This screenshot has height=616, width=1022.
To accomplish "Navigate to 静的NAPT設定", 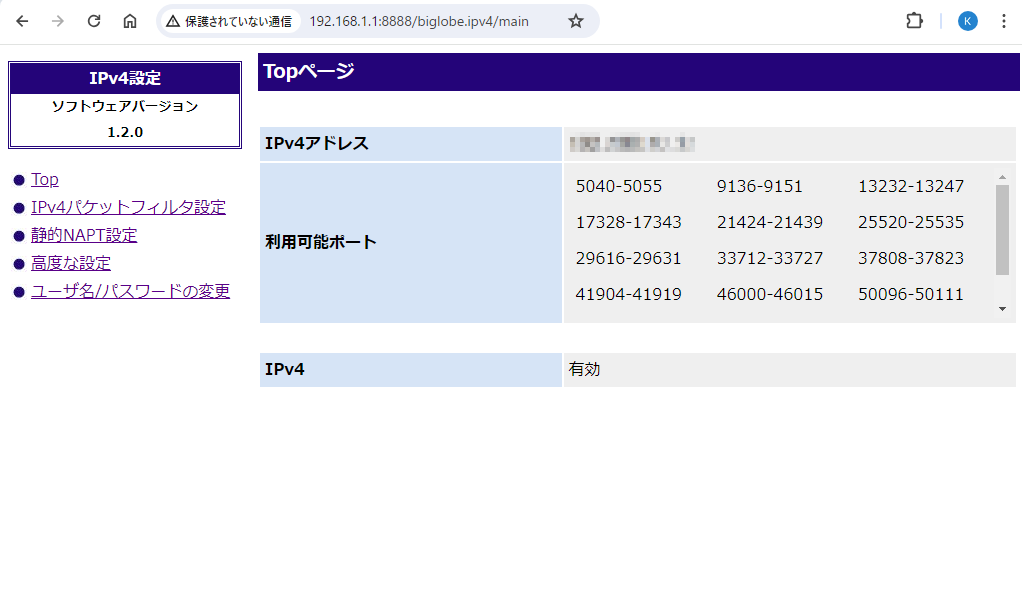I will [84, 236].
